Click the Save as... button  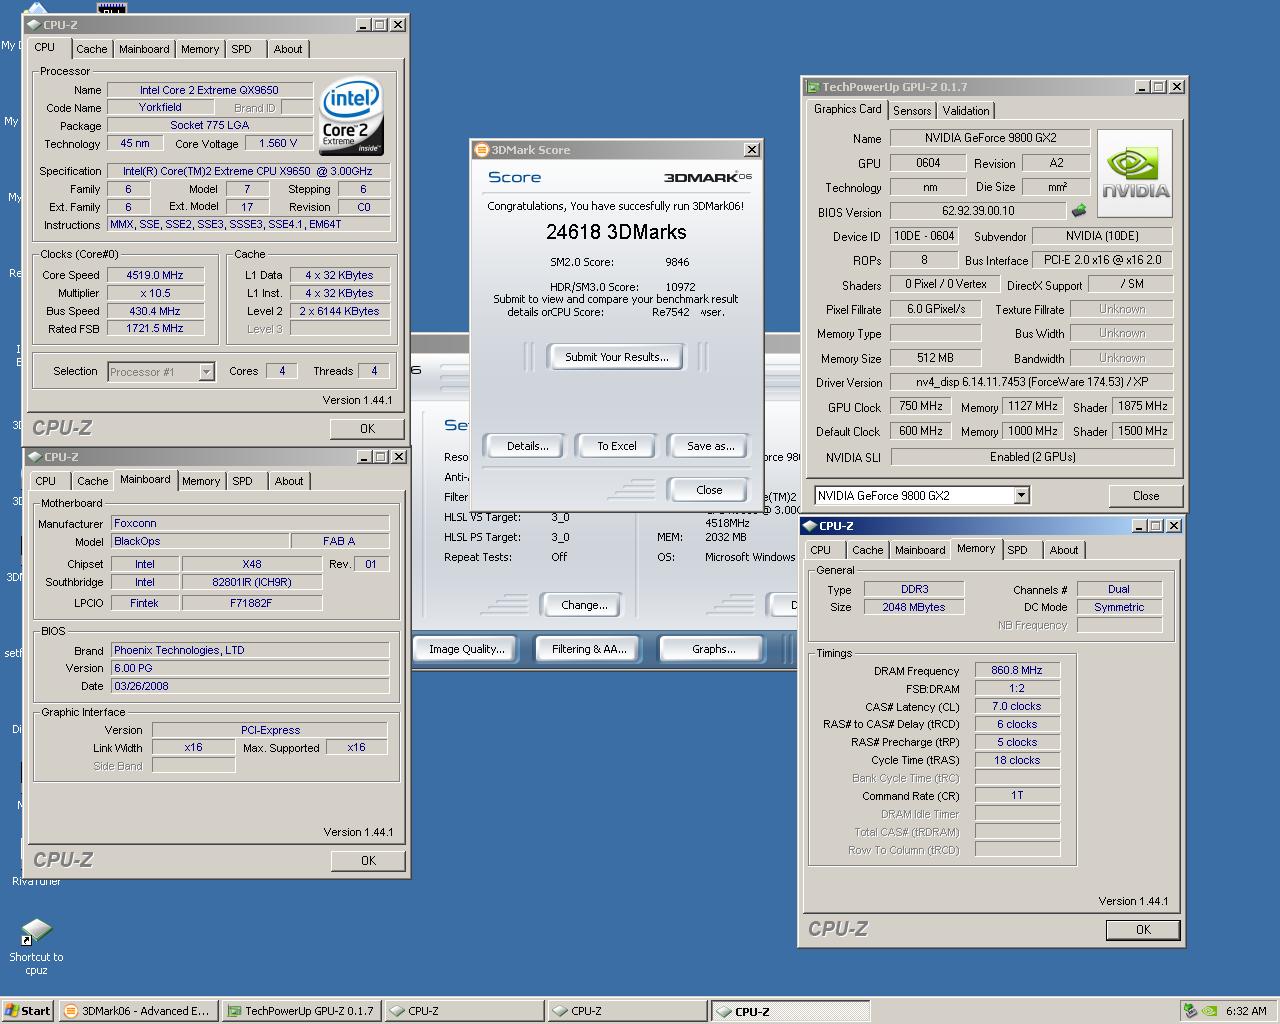click(710, 446)
